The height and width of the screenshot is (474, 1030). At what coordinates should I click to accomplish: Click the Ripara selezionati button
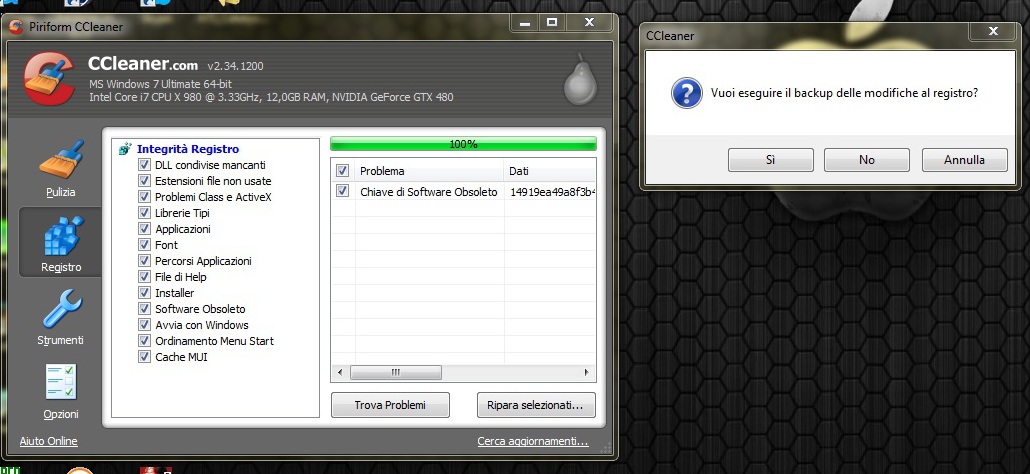[x=536, y=405]
